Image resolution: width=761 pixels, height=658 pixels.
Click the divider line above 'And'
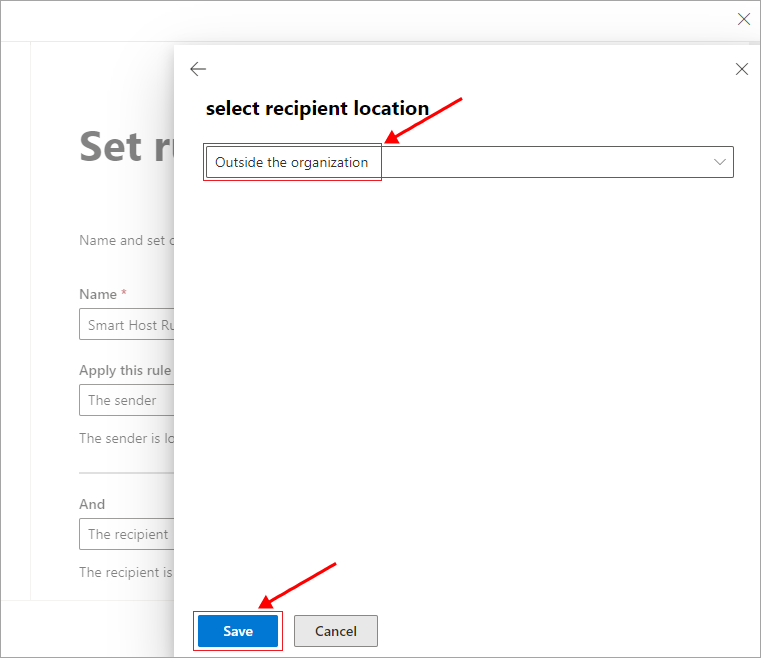(x=126, y=473)
